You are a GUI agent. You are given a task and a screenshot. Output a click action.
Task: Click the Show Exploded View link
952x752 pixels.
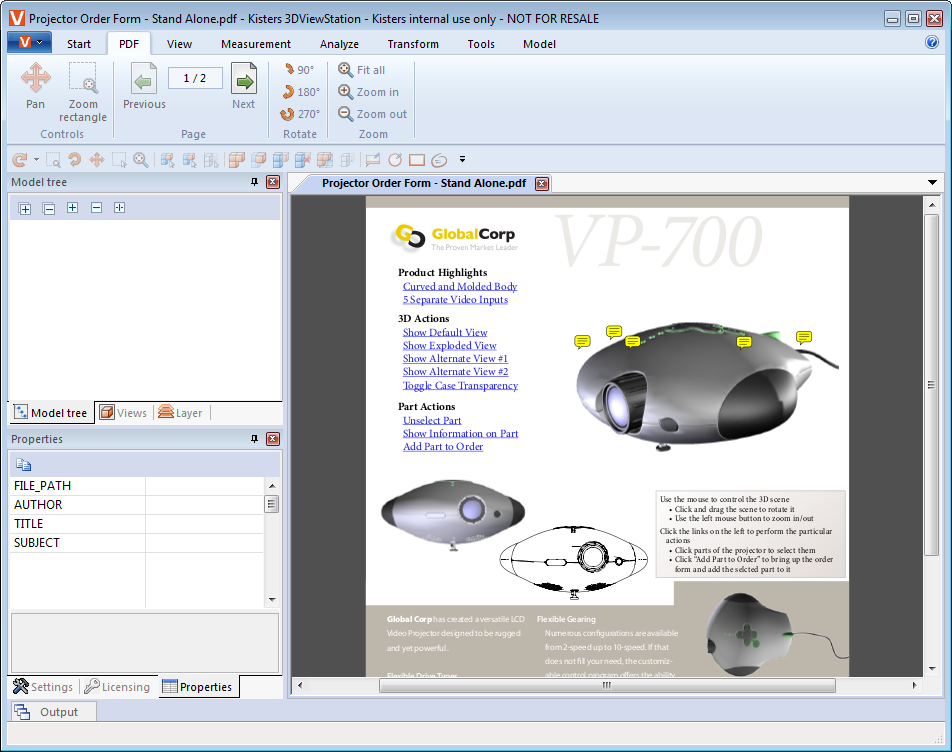tap(449, 346)
